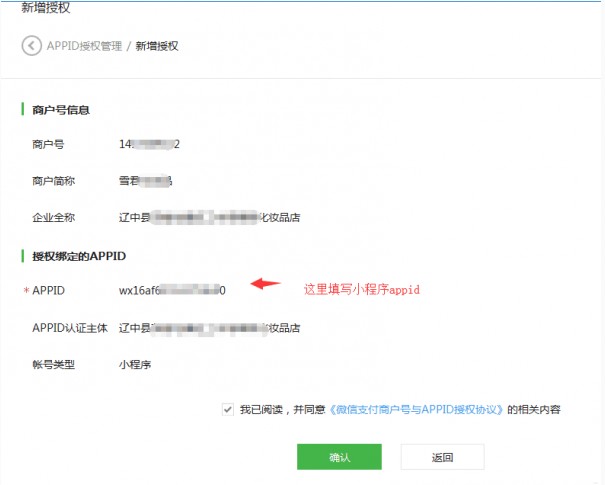
Task: Click the green 确认 button
Action: point(339,457)
